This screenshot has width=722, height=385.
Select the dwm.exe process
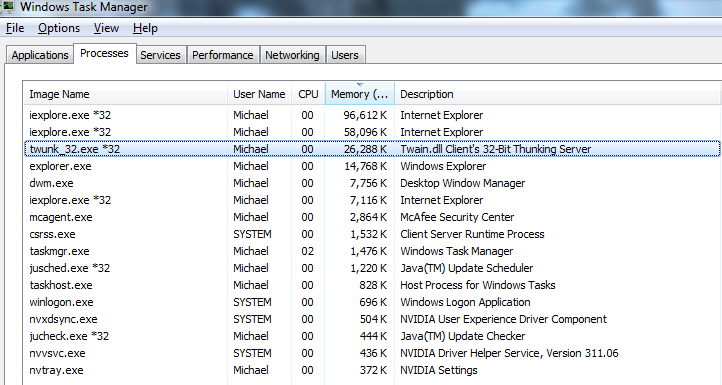[372, 183]
